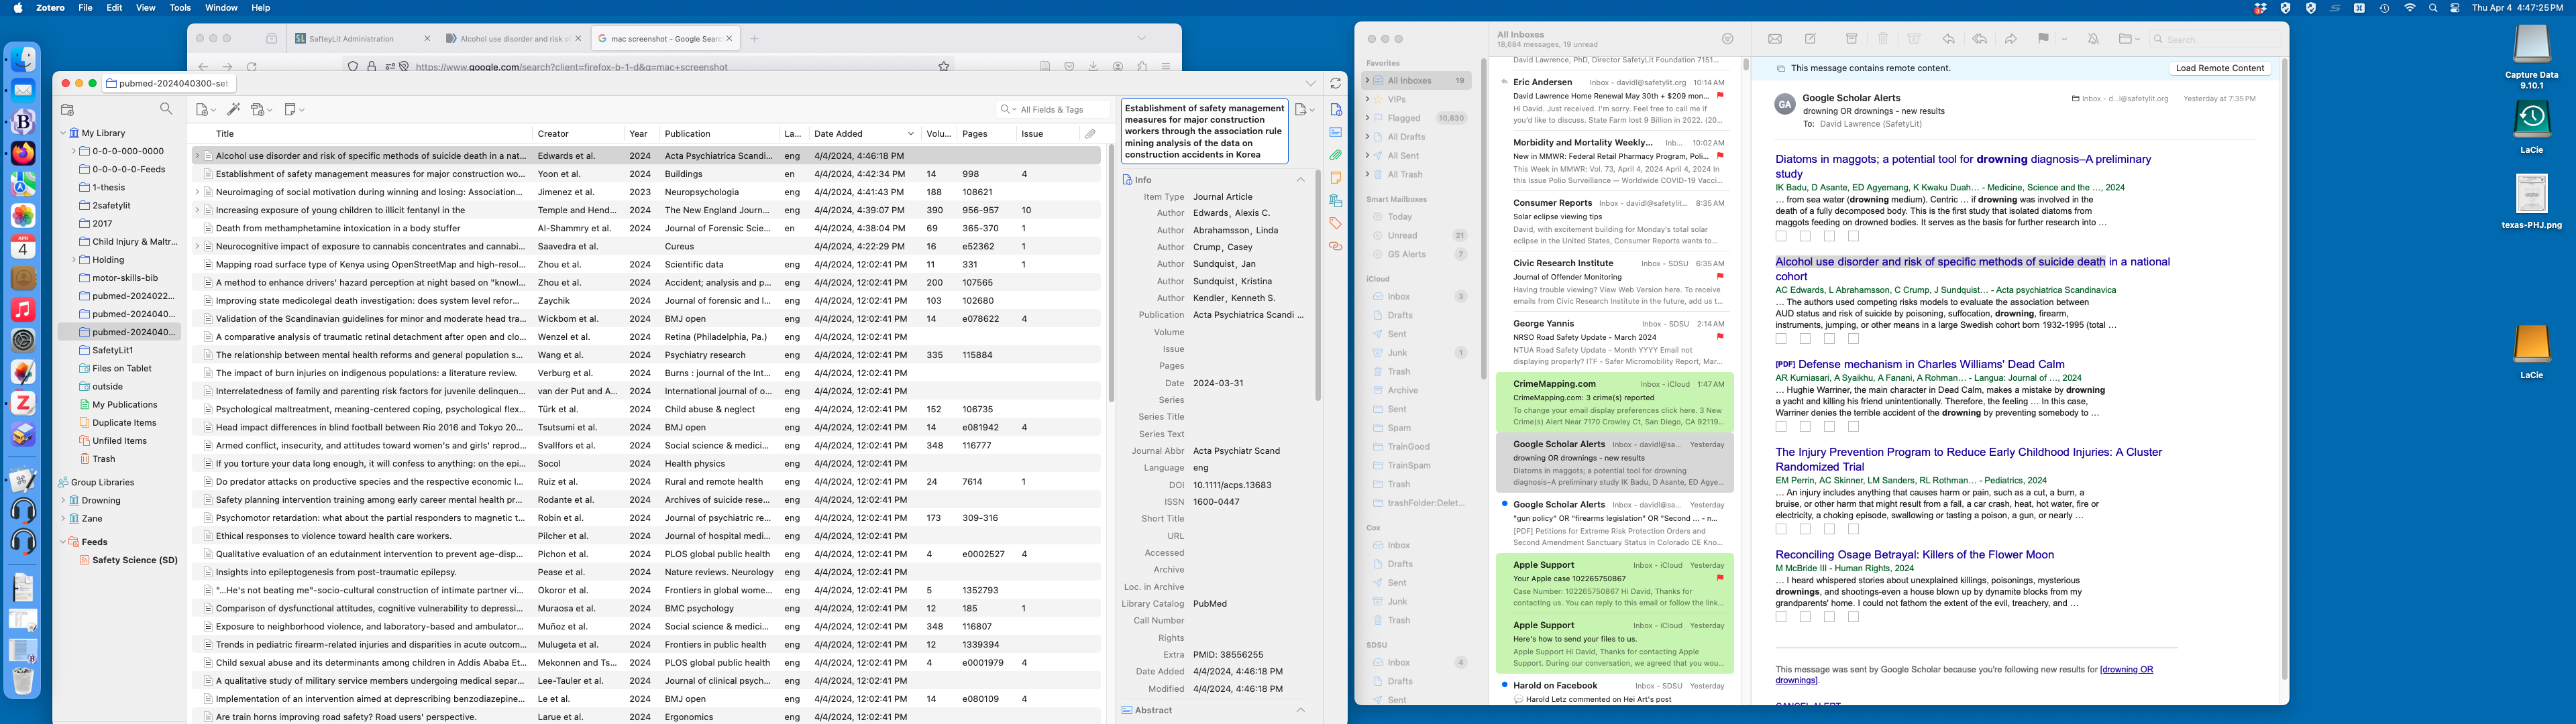The width and height of the screenshot is (2576, 724).
Task: Open the Tags pane icon in item sidebar
Action: click(x=1335, y=223)
